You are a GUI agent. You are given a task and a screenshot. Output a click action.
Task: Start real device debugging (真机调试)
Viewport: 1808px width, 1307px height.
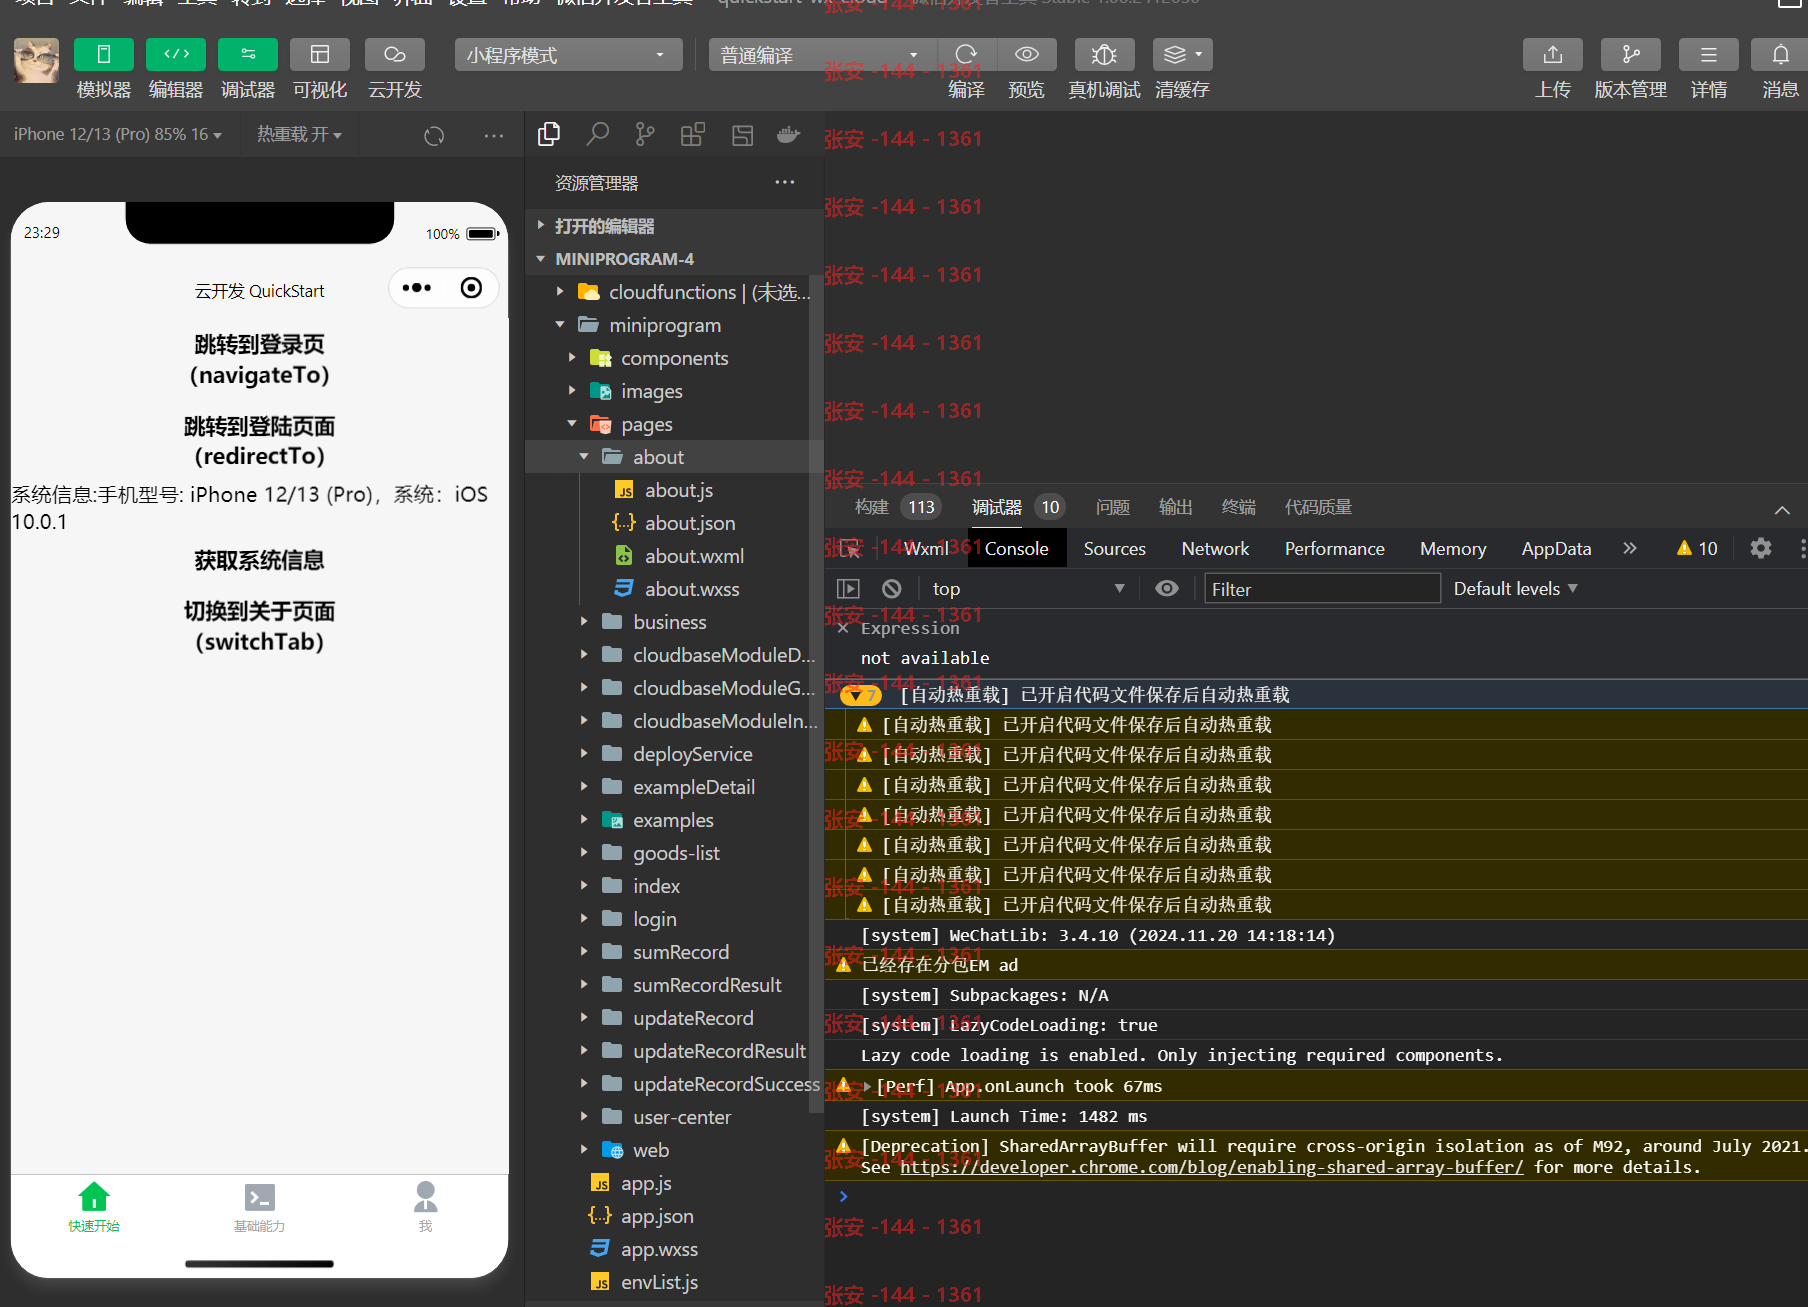[1104, 55]
